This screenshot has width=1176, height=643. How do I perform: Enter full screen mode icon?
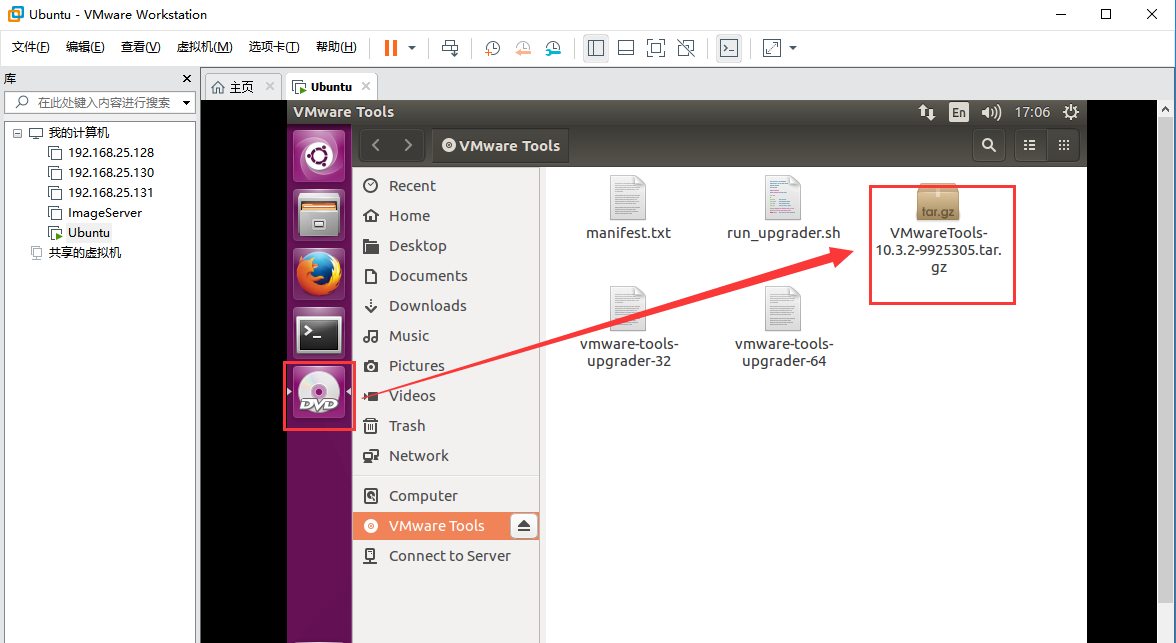click(656, 48)
